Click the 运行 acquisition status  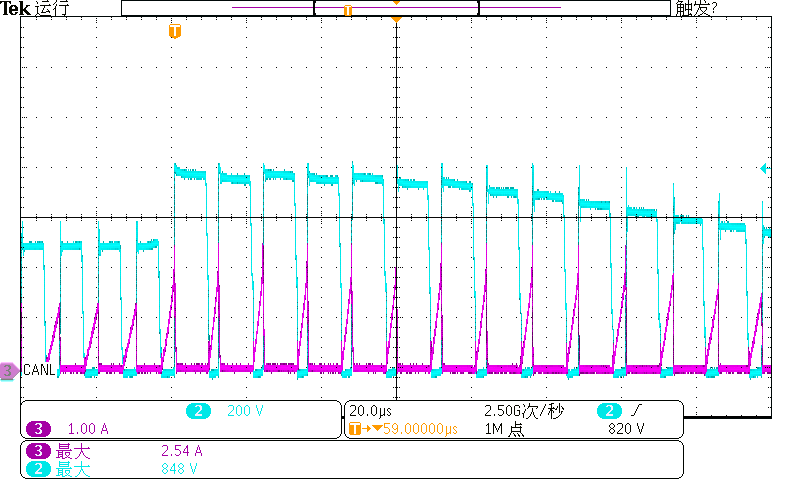[x=52, y=9]
